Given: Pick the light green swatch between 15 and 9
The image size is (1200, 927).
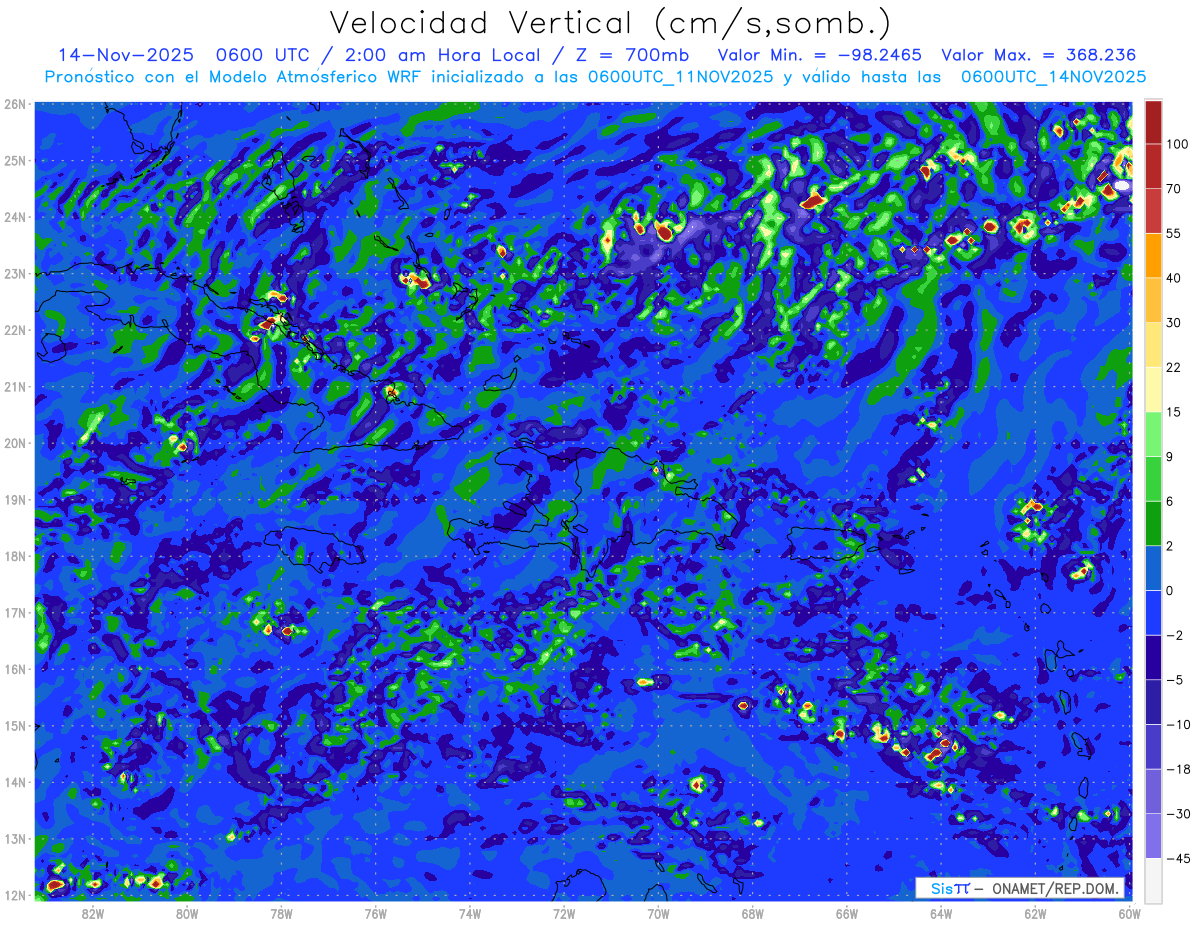Looking at the screenshot, I should tap(1153, 435).
